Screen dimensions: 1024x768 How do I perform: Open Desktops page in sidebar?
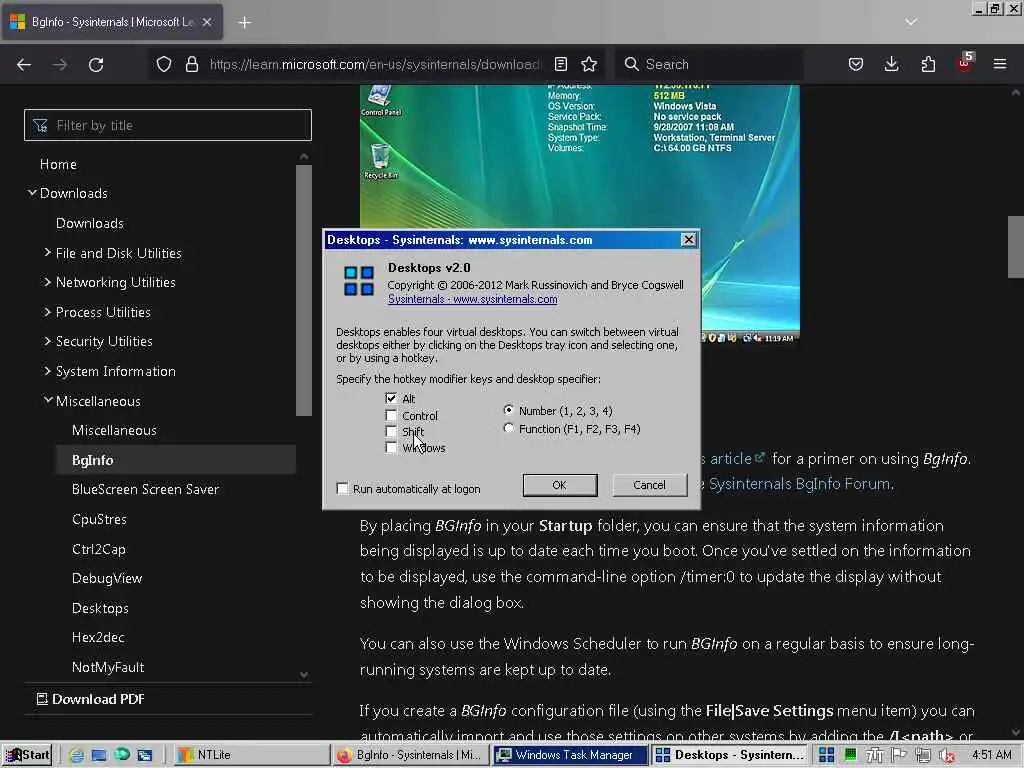100,608
